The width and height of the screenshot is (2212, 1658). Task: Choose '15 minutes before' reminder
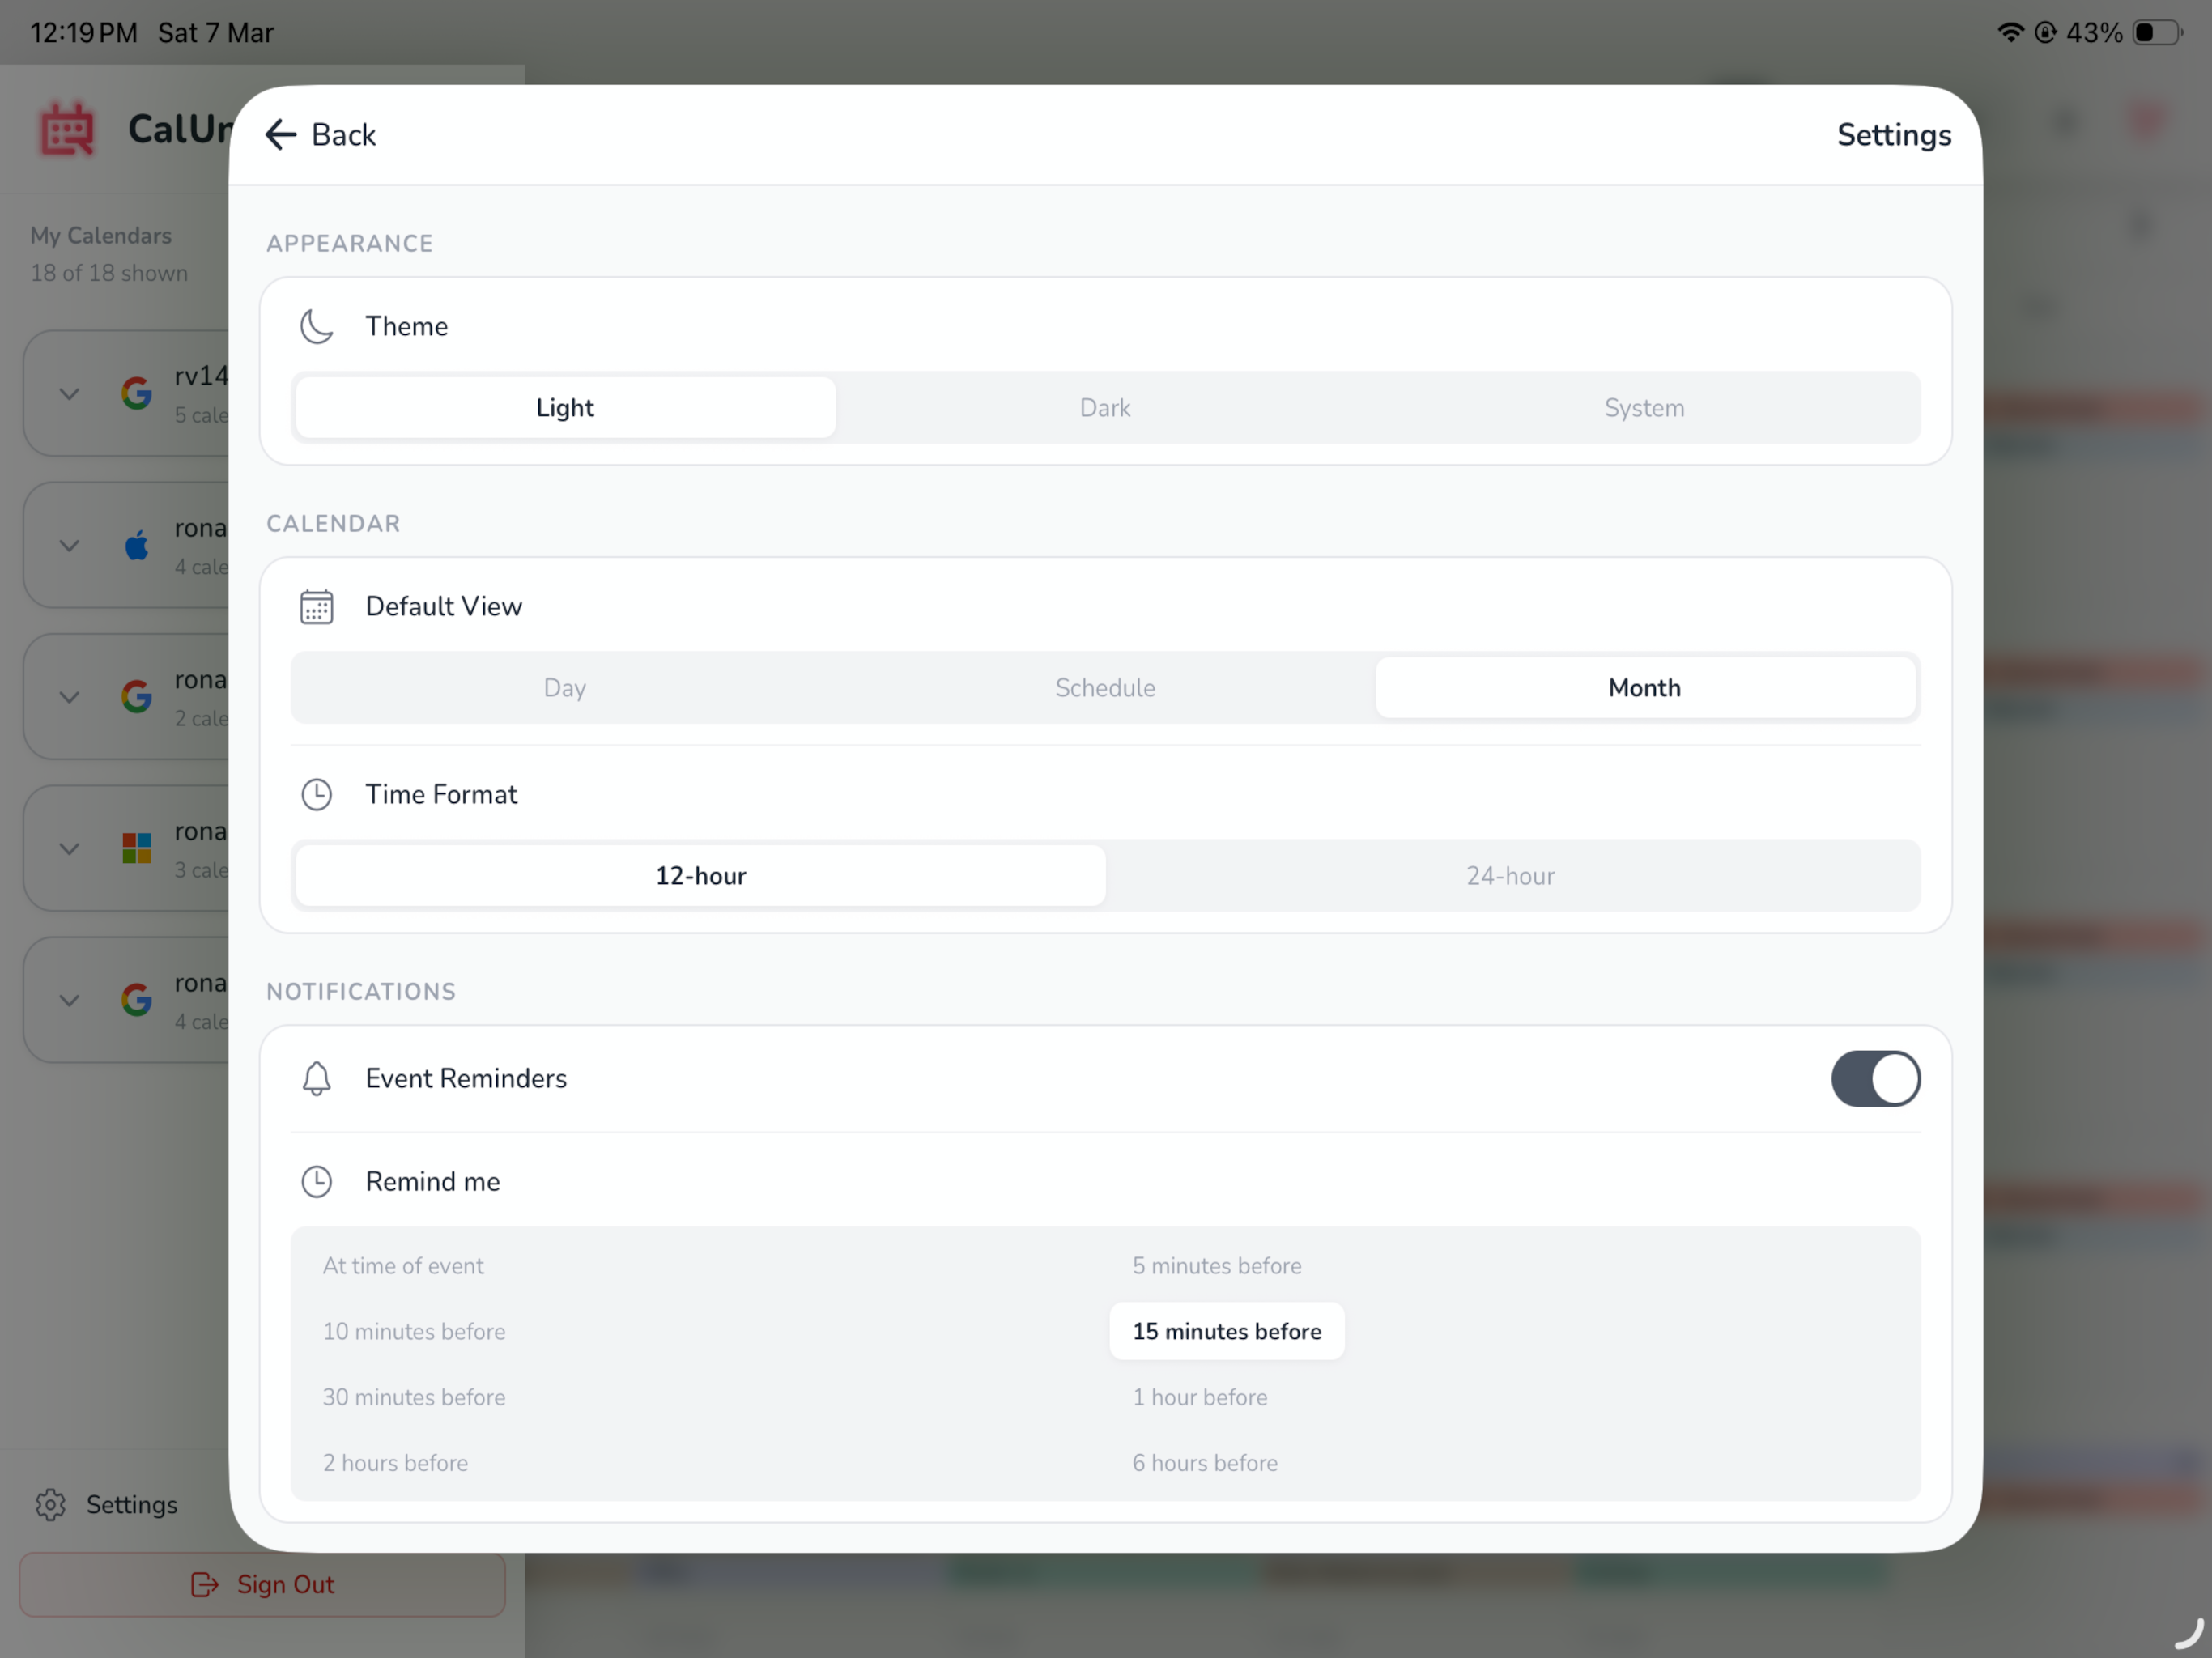tap(1227, 1332)
